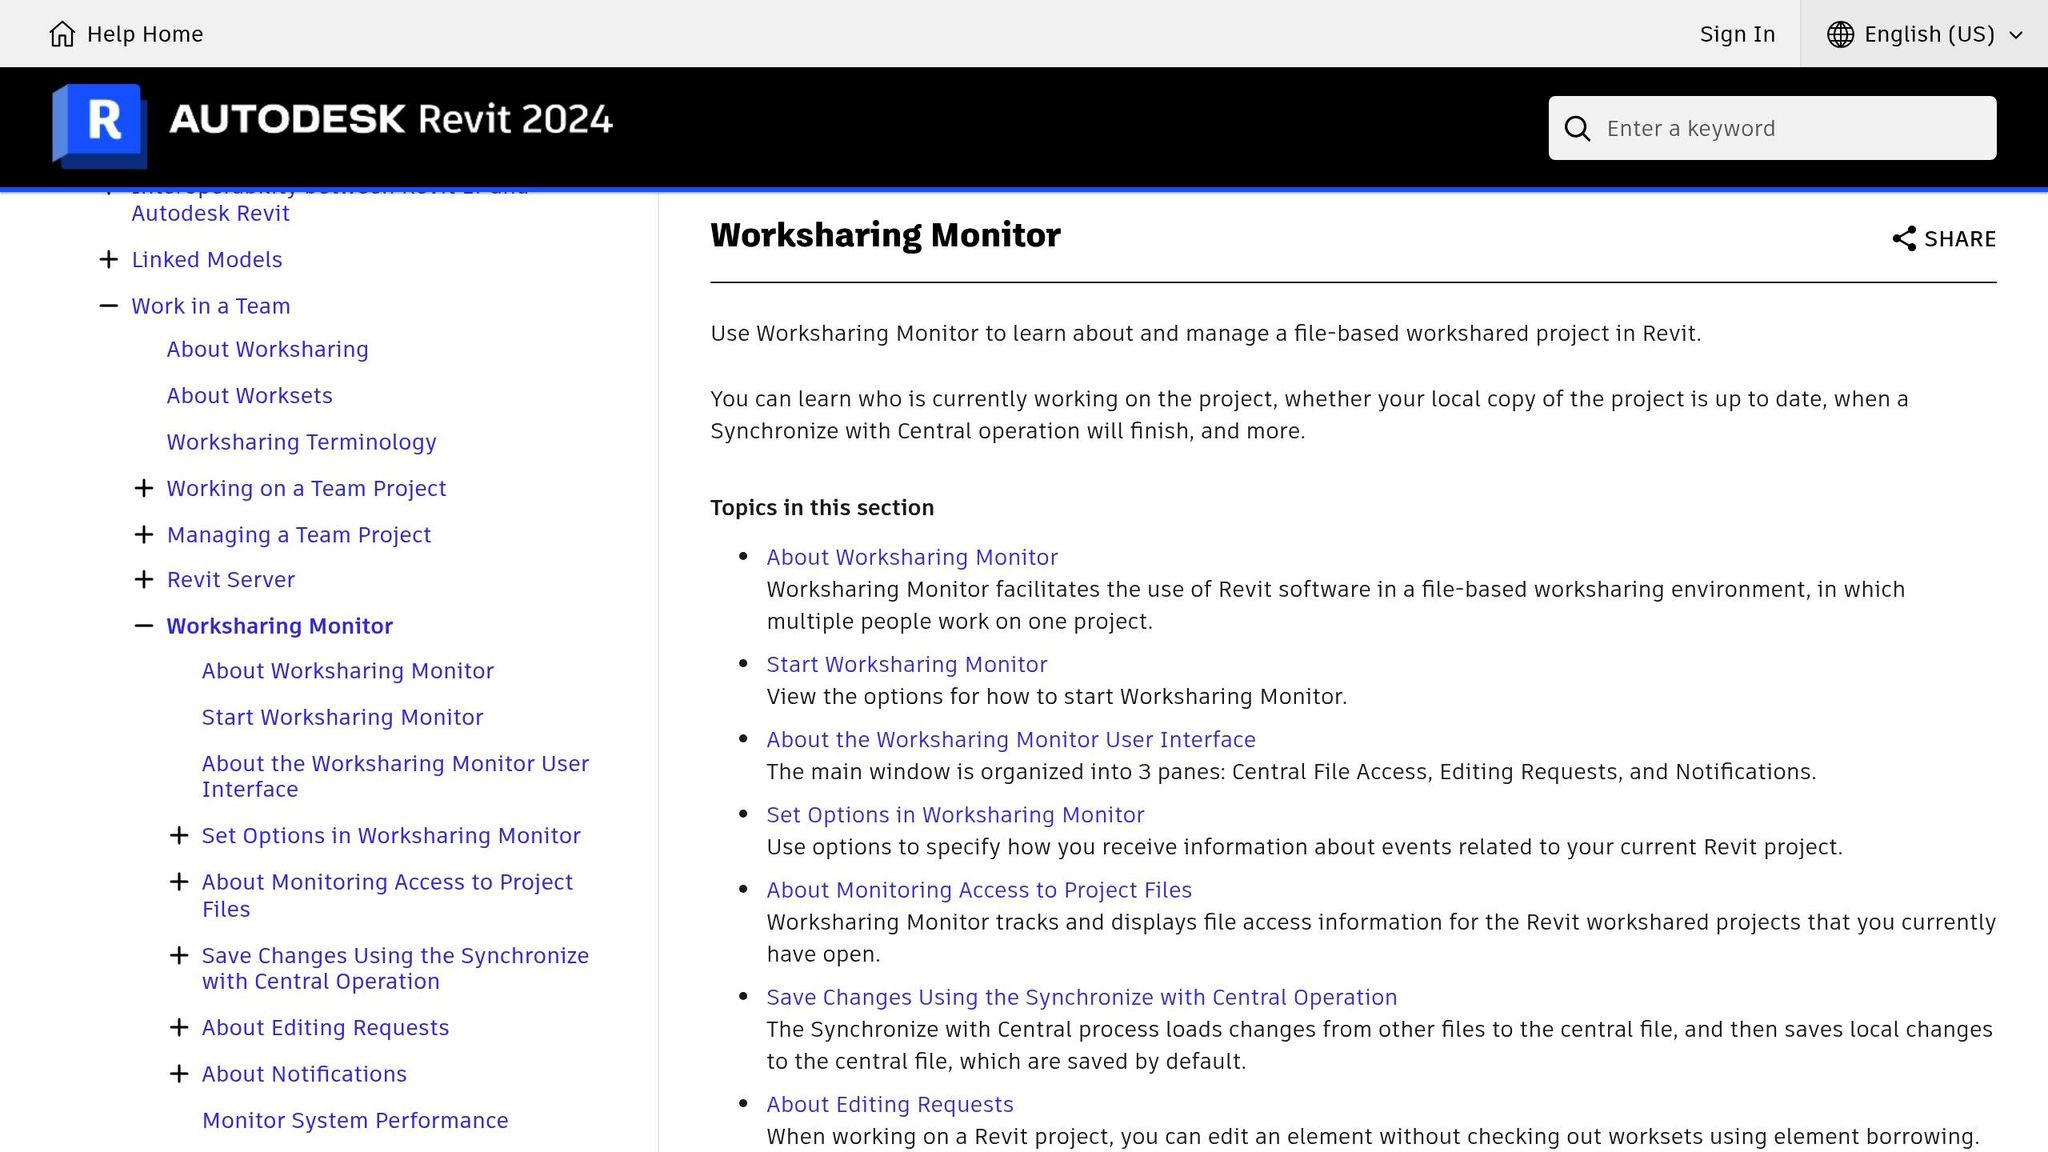Click the keyword search input field

click(x=1770, y=128)
